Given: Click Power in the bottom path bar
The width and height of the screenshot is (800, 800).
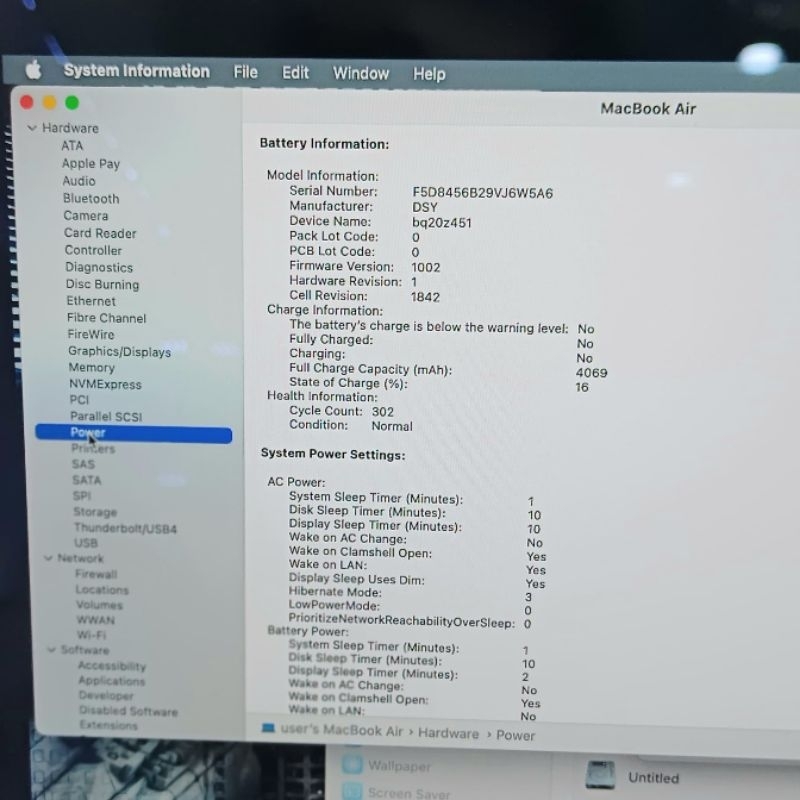Looking at the screenshot, I should coord(515,735).
